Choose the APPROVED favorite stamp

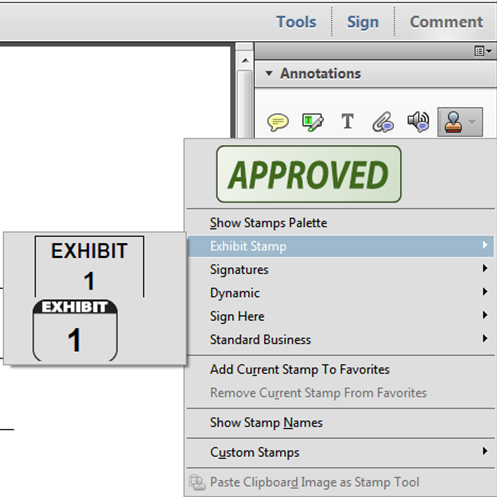(x=309, y=174)
